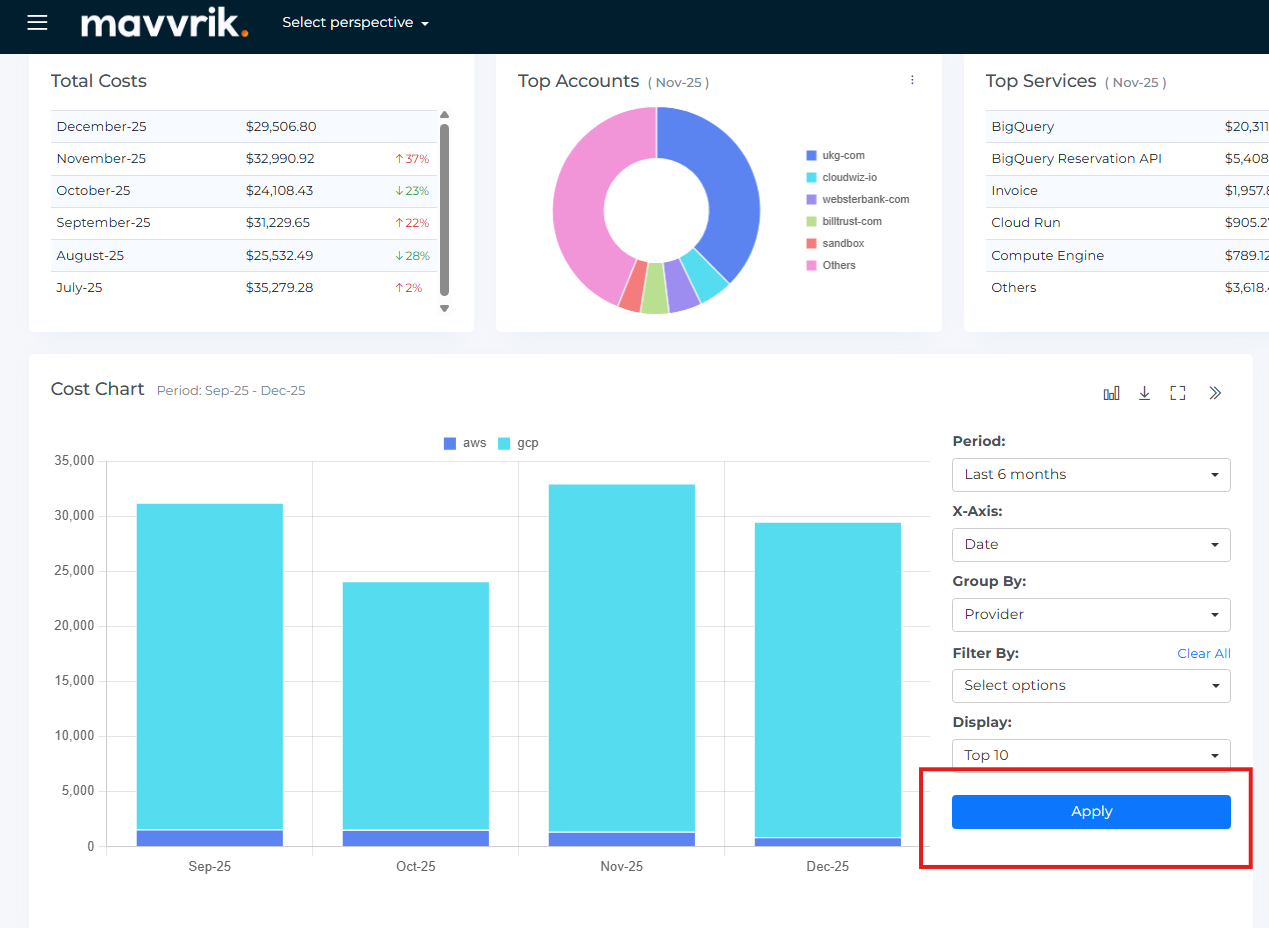Click the Total Costs scrollbar thumb

tap(444, 208)
